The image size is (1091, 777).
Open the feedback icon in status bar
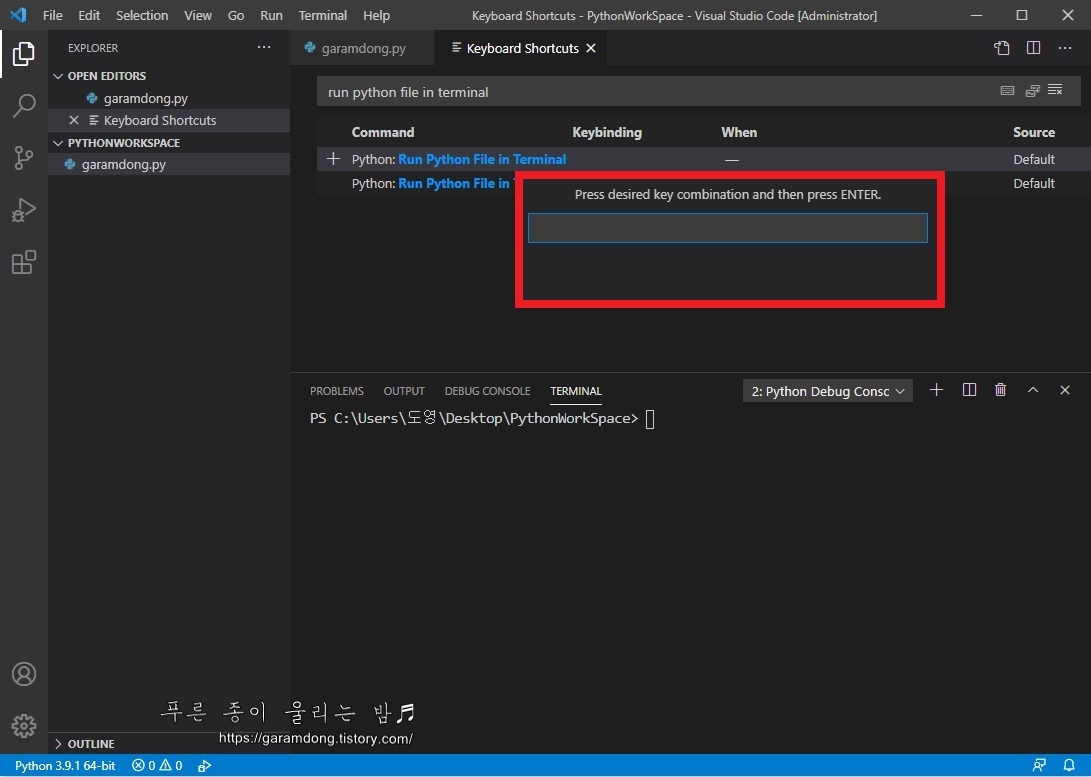1039,766
